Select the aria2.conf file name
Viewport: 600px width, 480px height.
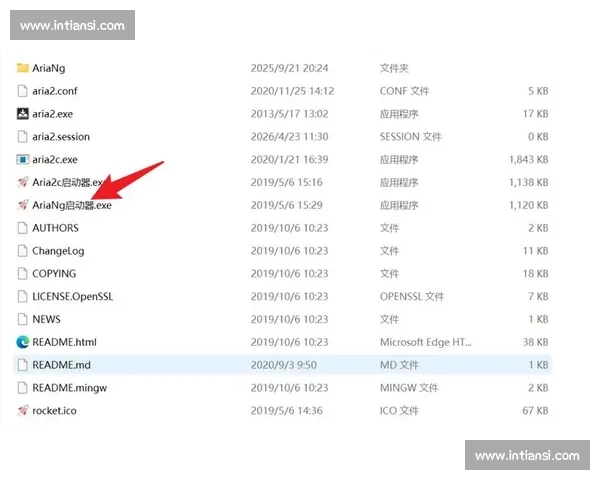click(55, 91)
